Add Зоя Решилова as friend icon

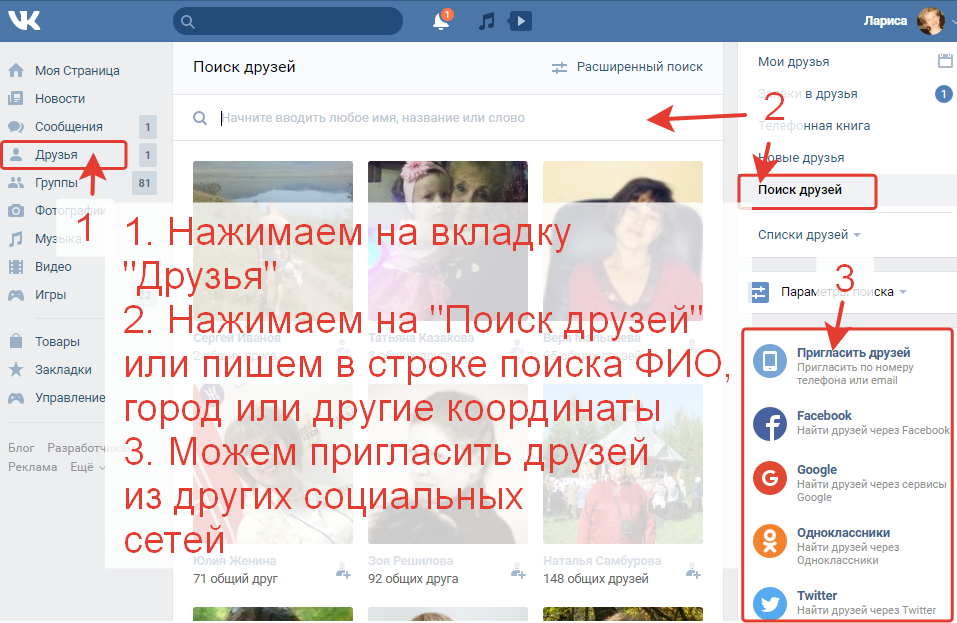coord(518,572)
